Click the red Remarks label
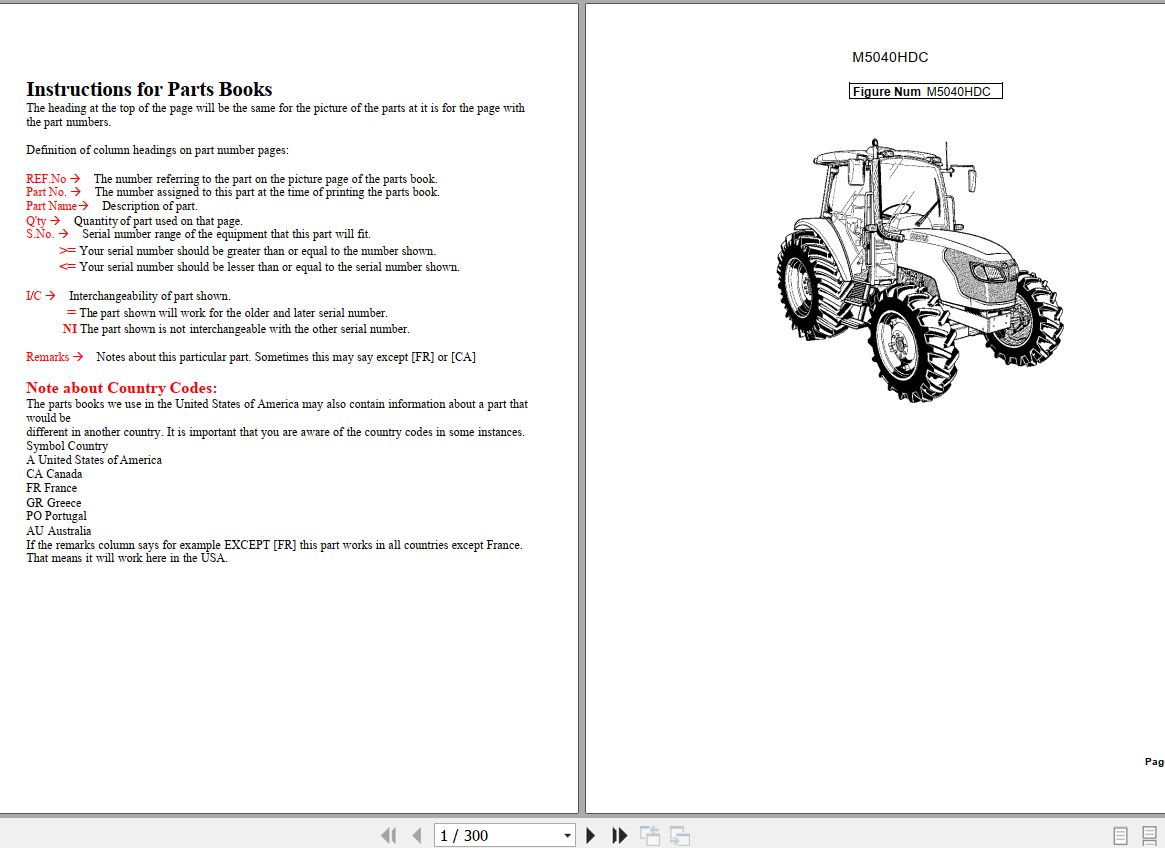This screenshot has width=1165, height=848. (48, 357)
